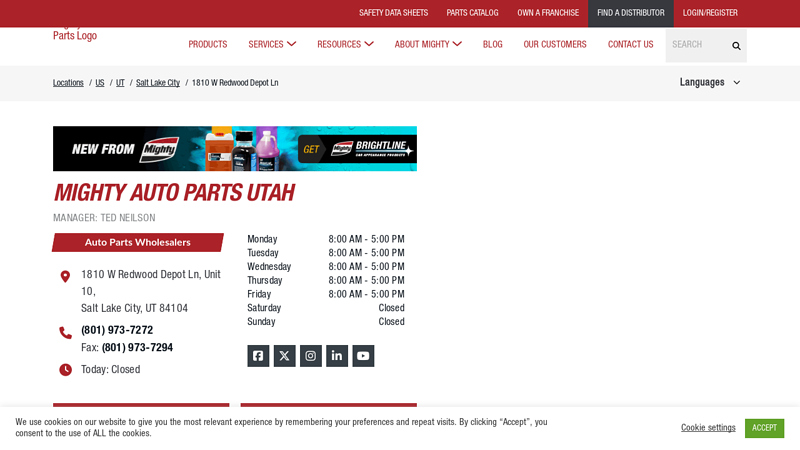Image resolution: width=800 pixels, height=450 pixels.
Task: Click the Salt Lake City breadcrumb
Action: (158, 83)
